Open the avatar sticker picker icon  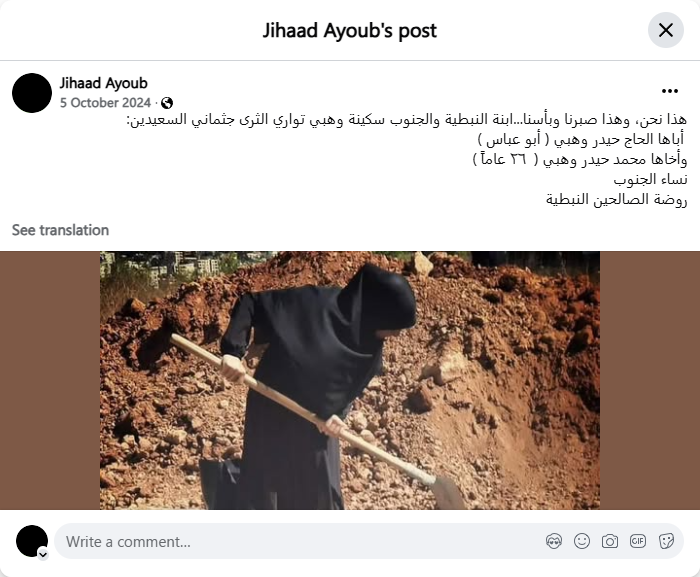(x=554, y=541)
